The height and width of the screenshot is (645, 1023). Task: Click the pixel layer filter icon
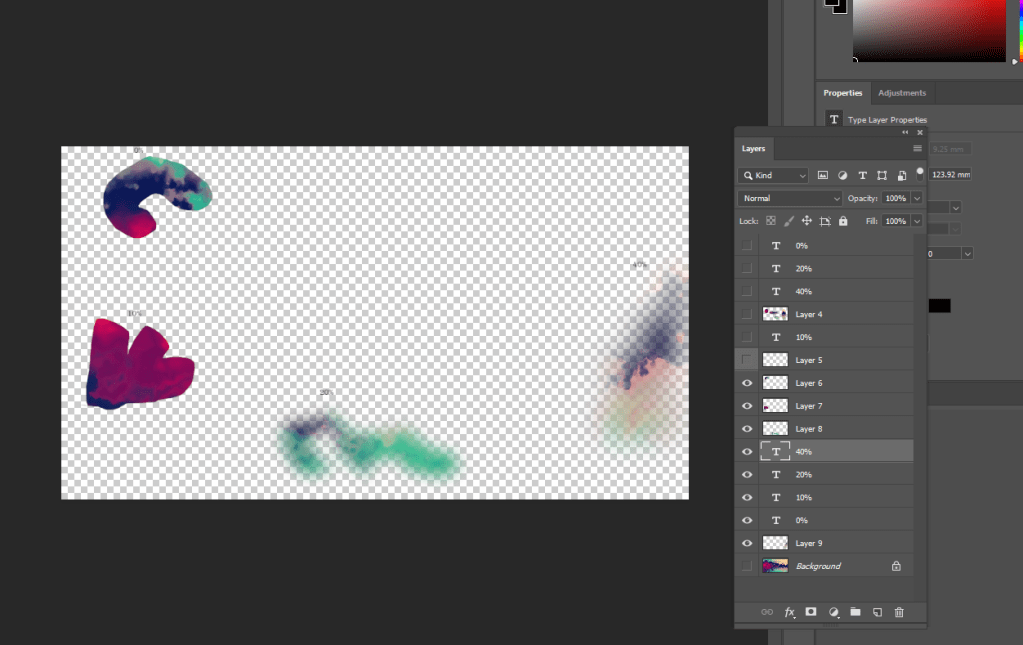(x=823, y=175)
